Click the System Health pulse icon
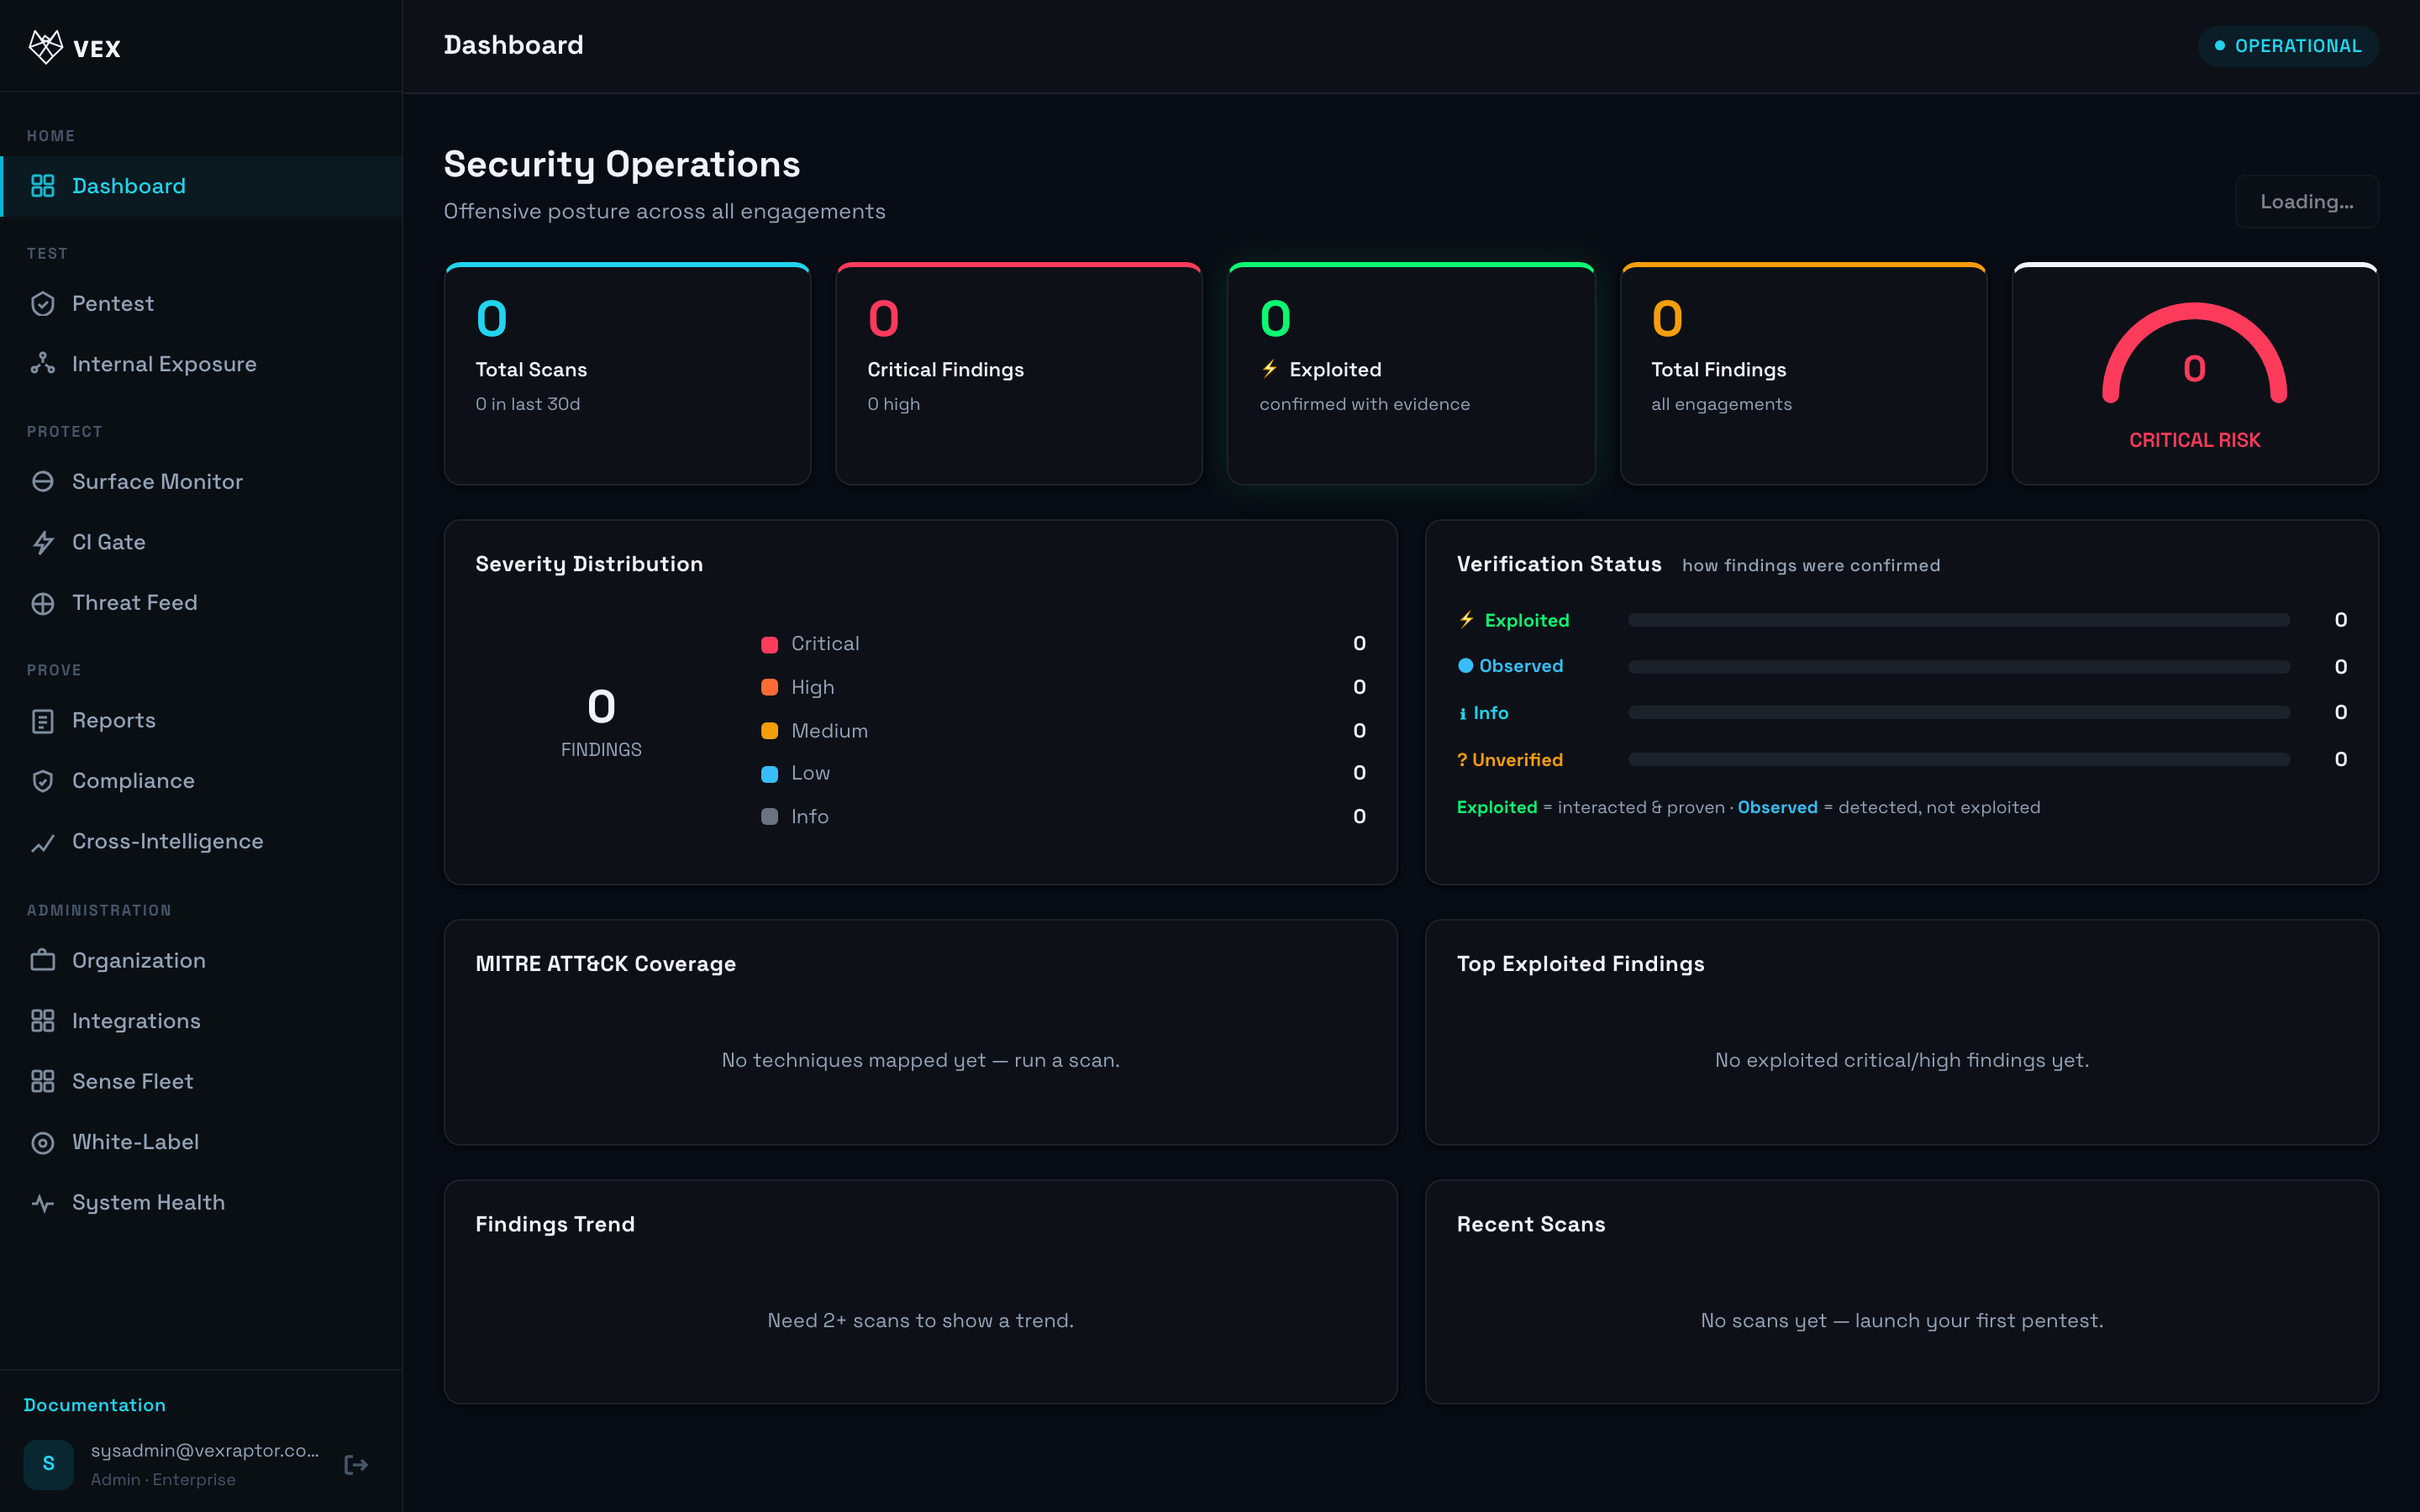This screenshot has height=1512, width=2420. pyautogui.click(x=42, y=1203)
